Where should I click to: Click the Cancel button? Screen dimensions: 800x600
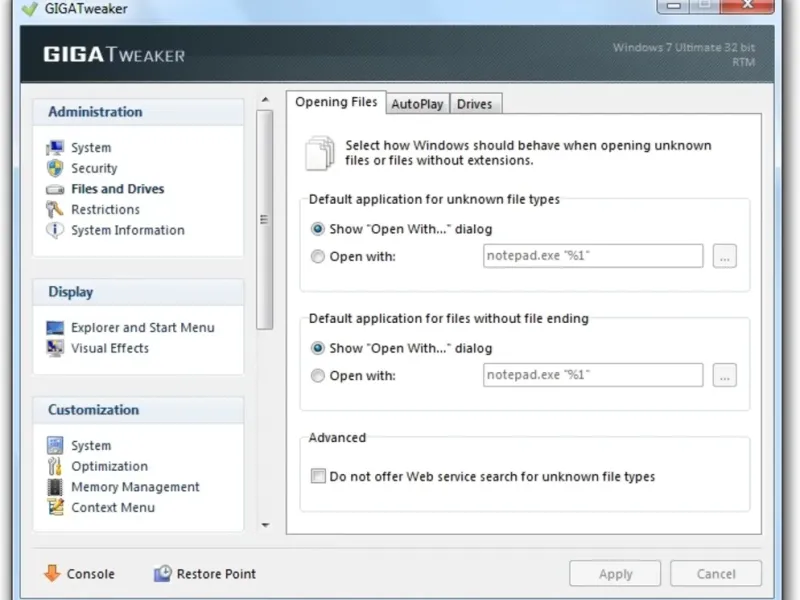coord(716,573)
